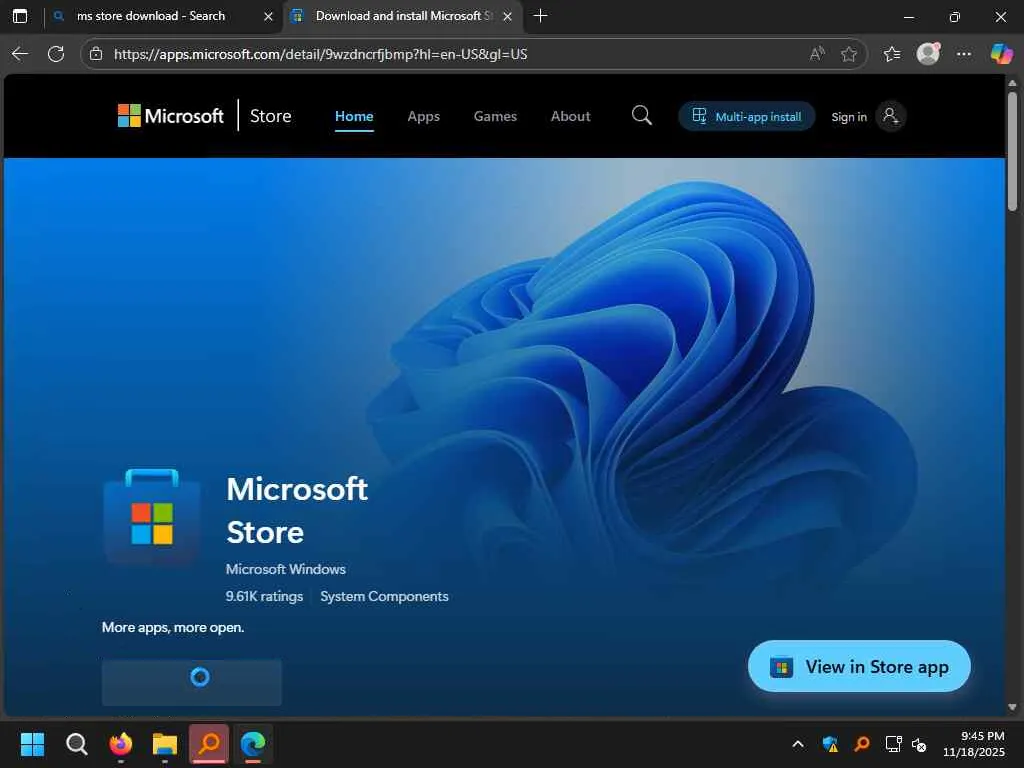This screenshot has width=1024, height=768.
Task: Reload the page with the refresh icon
Action: (x=56, y=54)
